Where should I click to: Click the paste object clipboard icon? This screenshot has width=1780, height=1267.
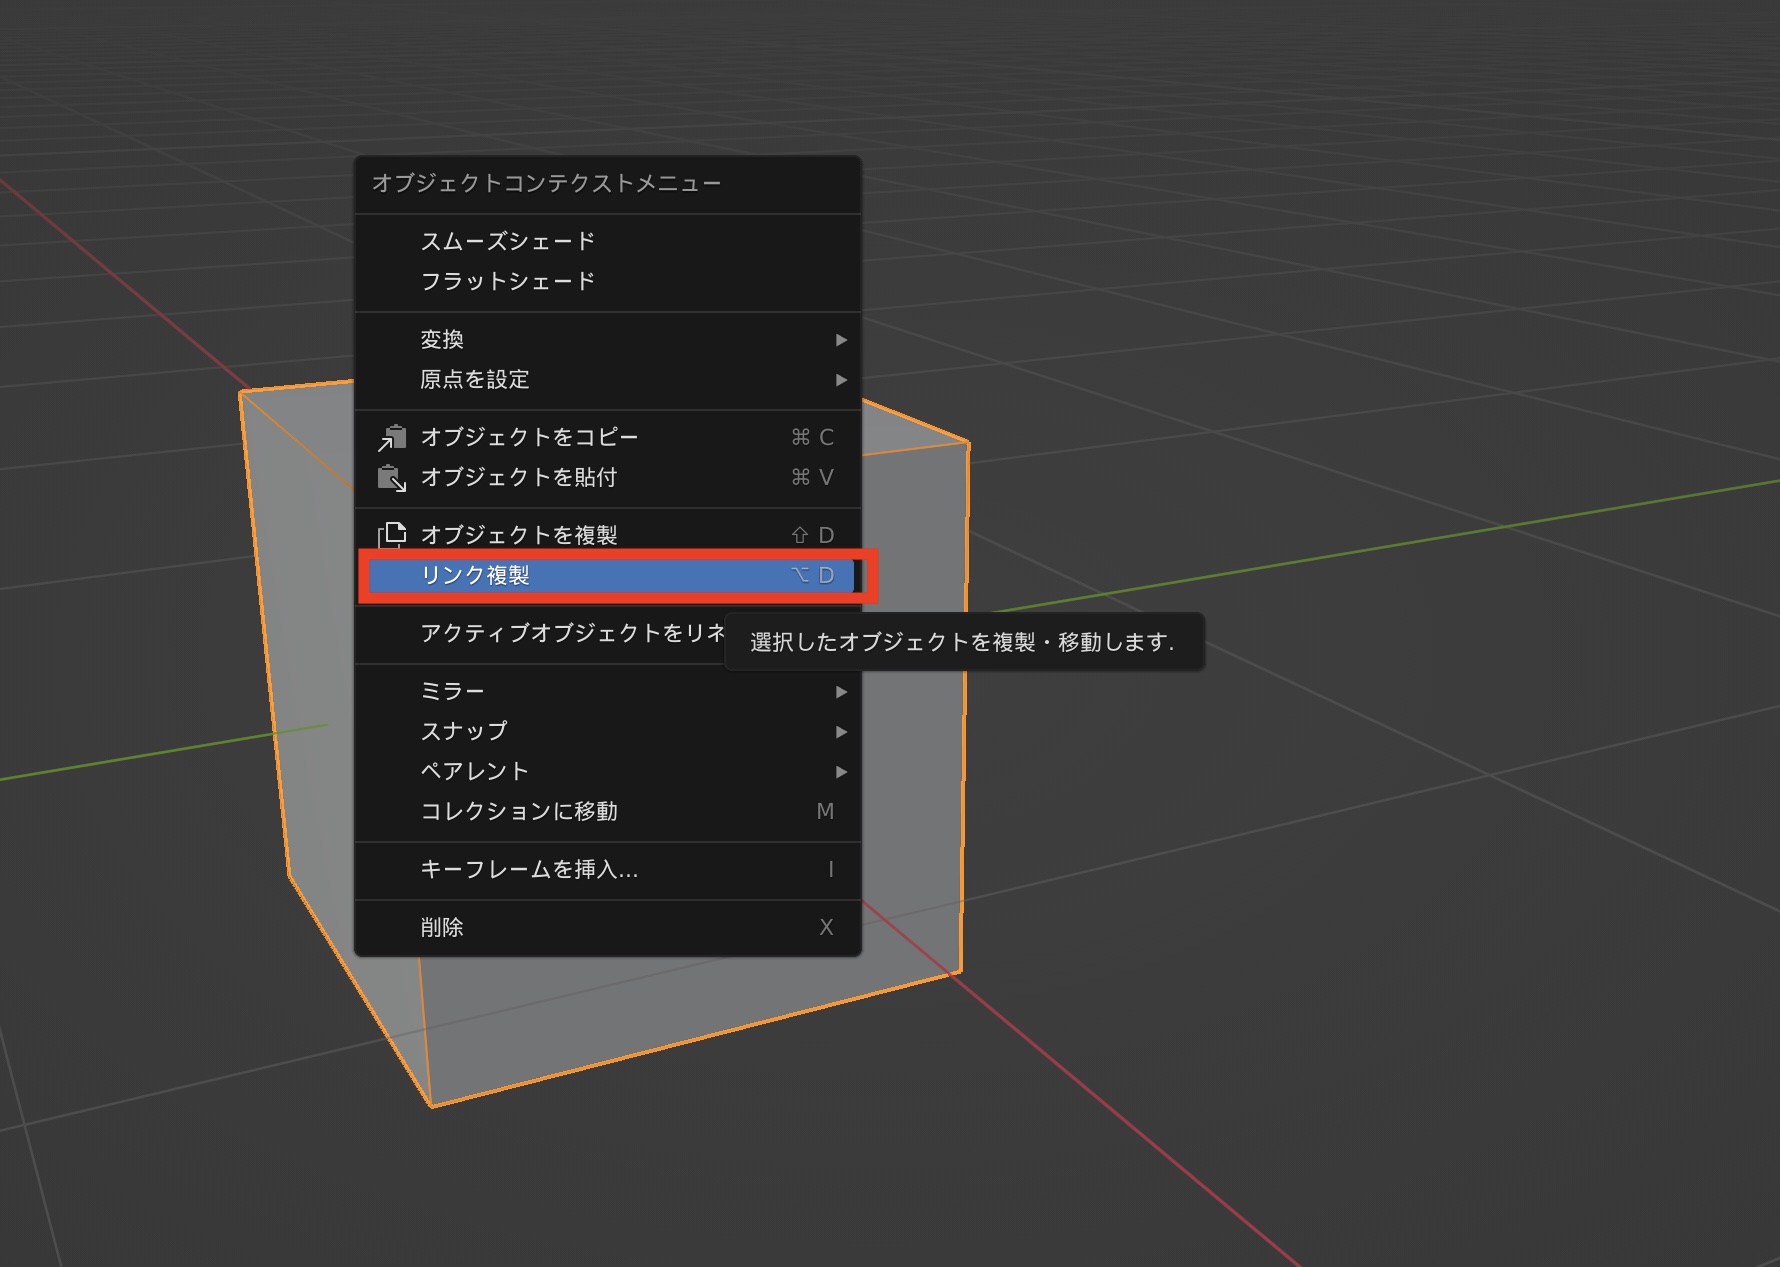pyautogui.click(x=392, y=478)
